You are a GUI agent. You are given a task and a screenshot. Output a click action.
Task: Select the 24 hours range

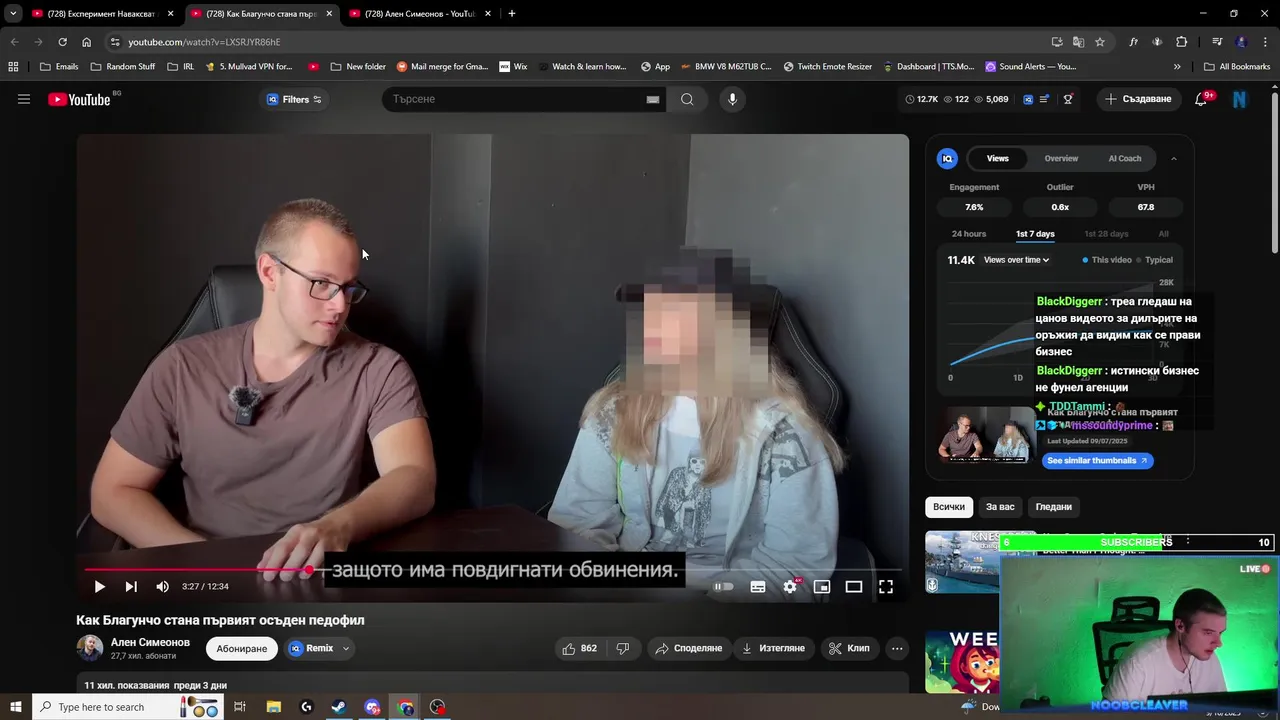(x=969, y=234)
